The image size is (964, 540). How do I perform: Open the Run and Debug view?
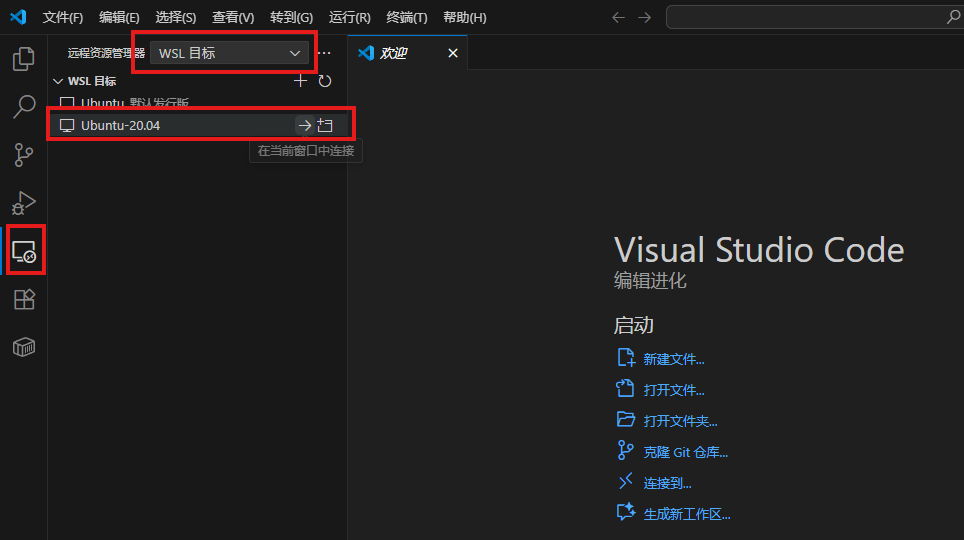tap(23, 203)
